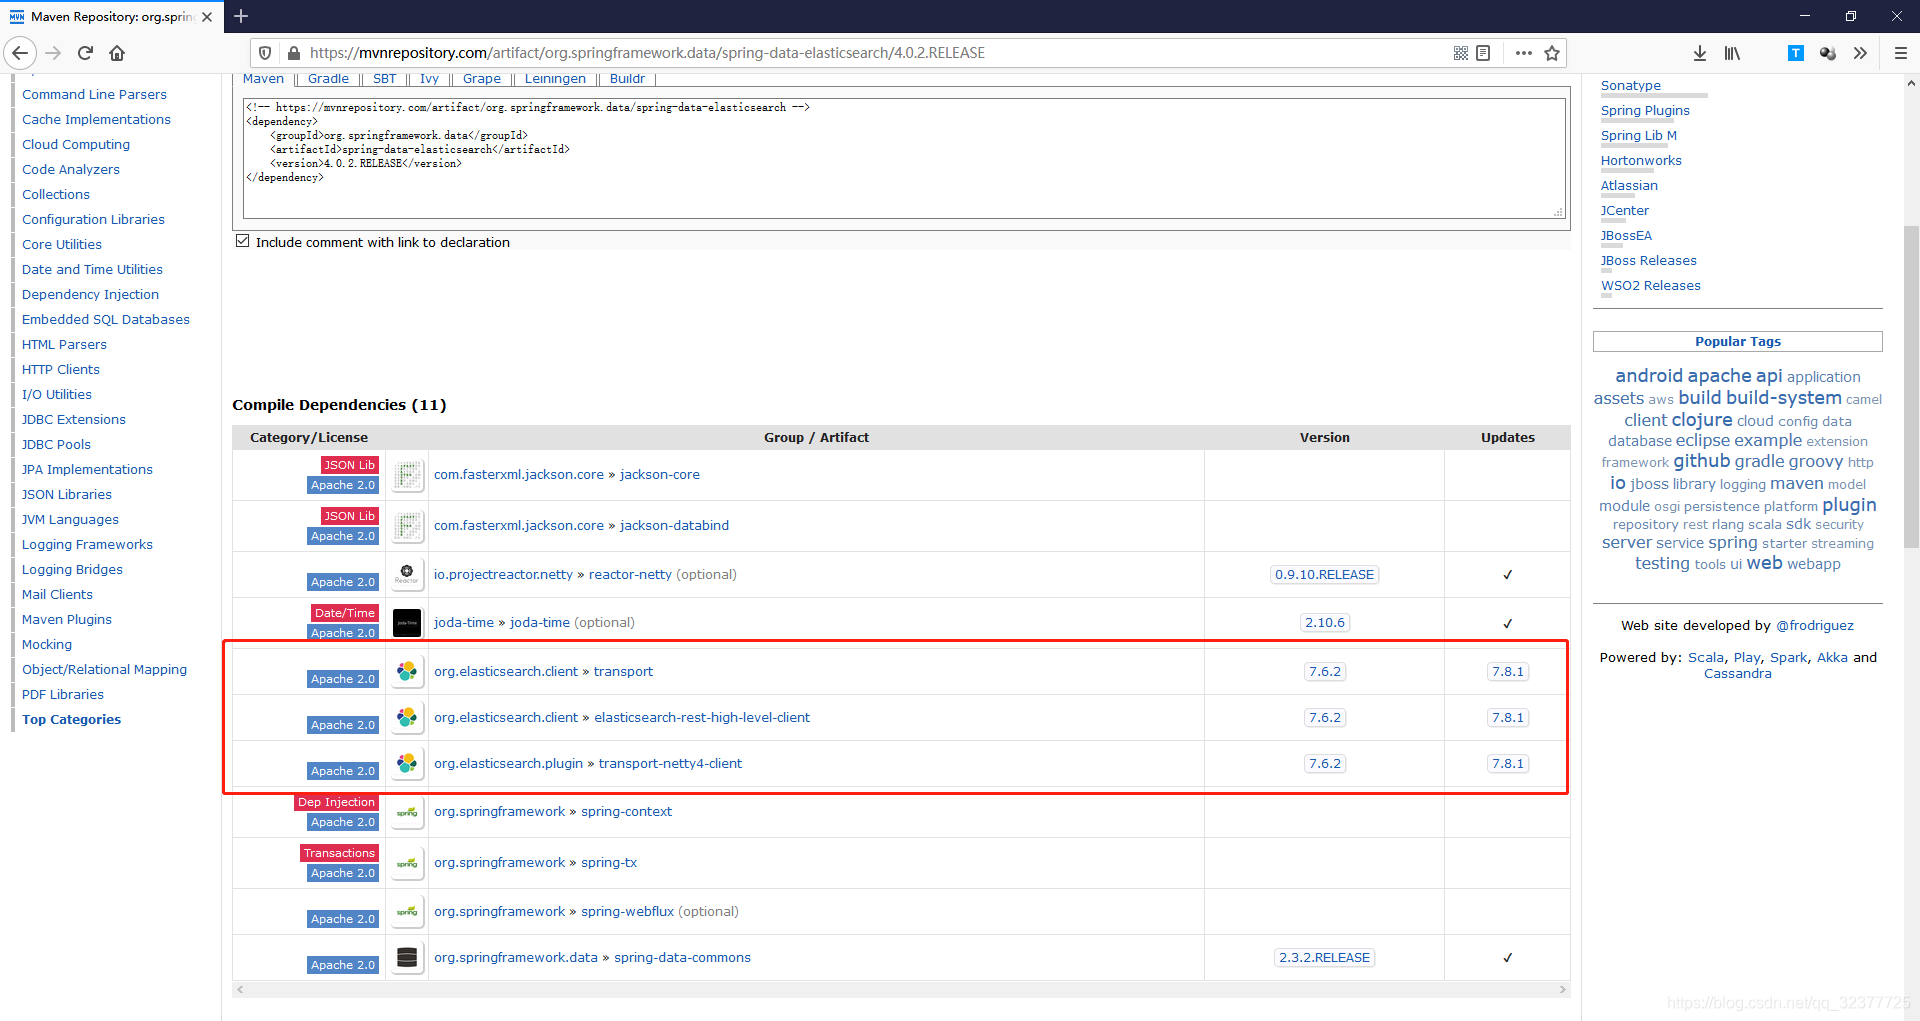
Task: Switch to the Gradle tab
Action: [x=328, y=79]
